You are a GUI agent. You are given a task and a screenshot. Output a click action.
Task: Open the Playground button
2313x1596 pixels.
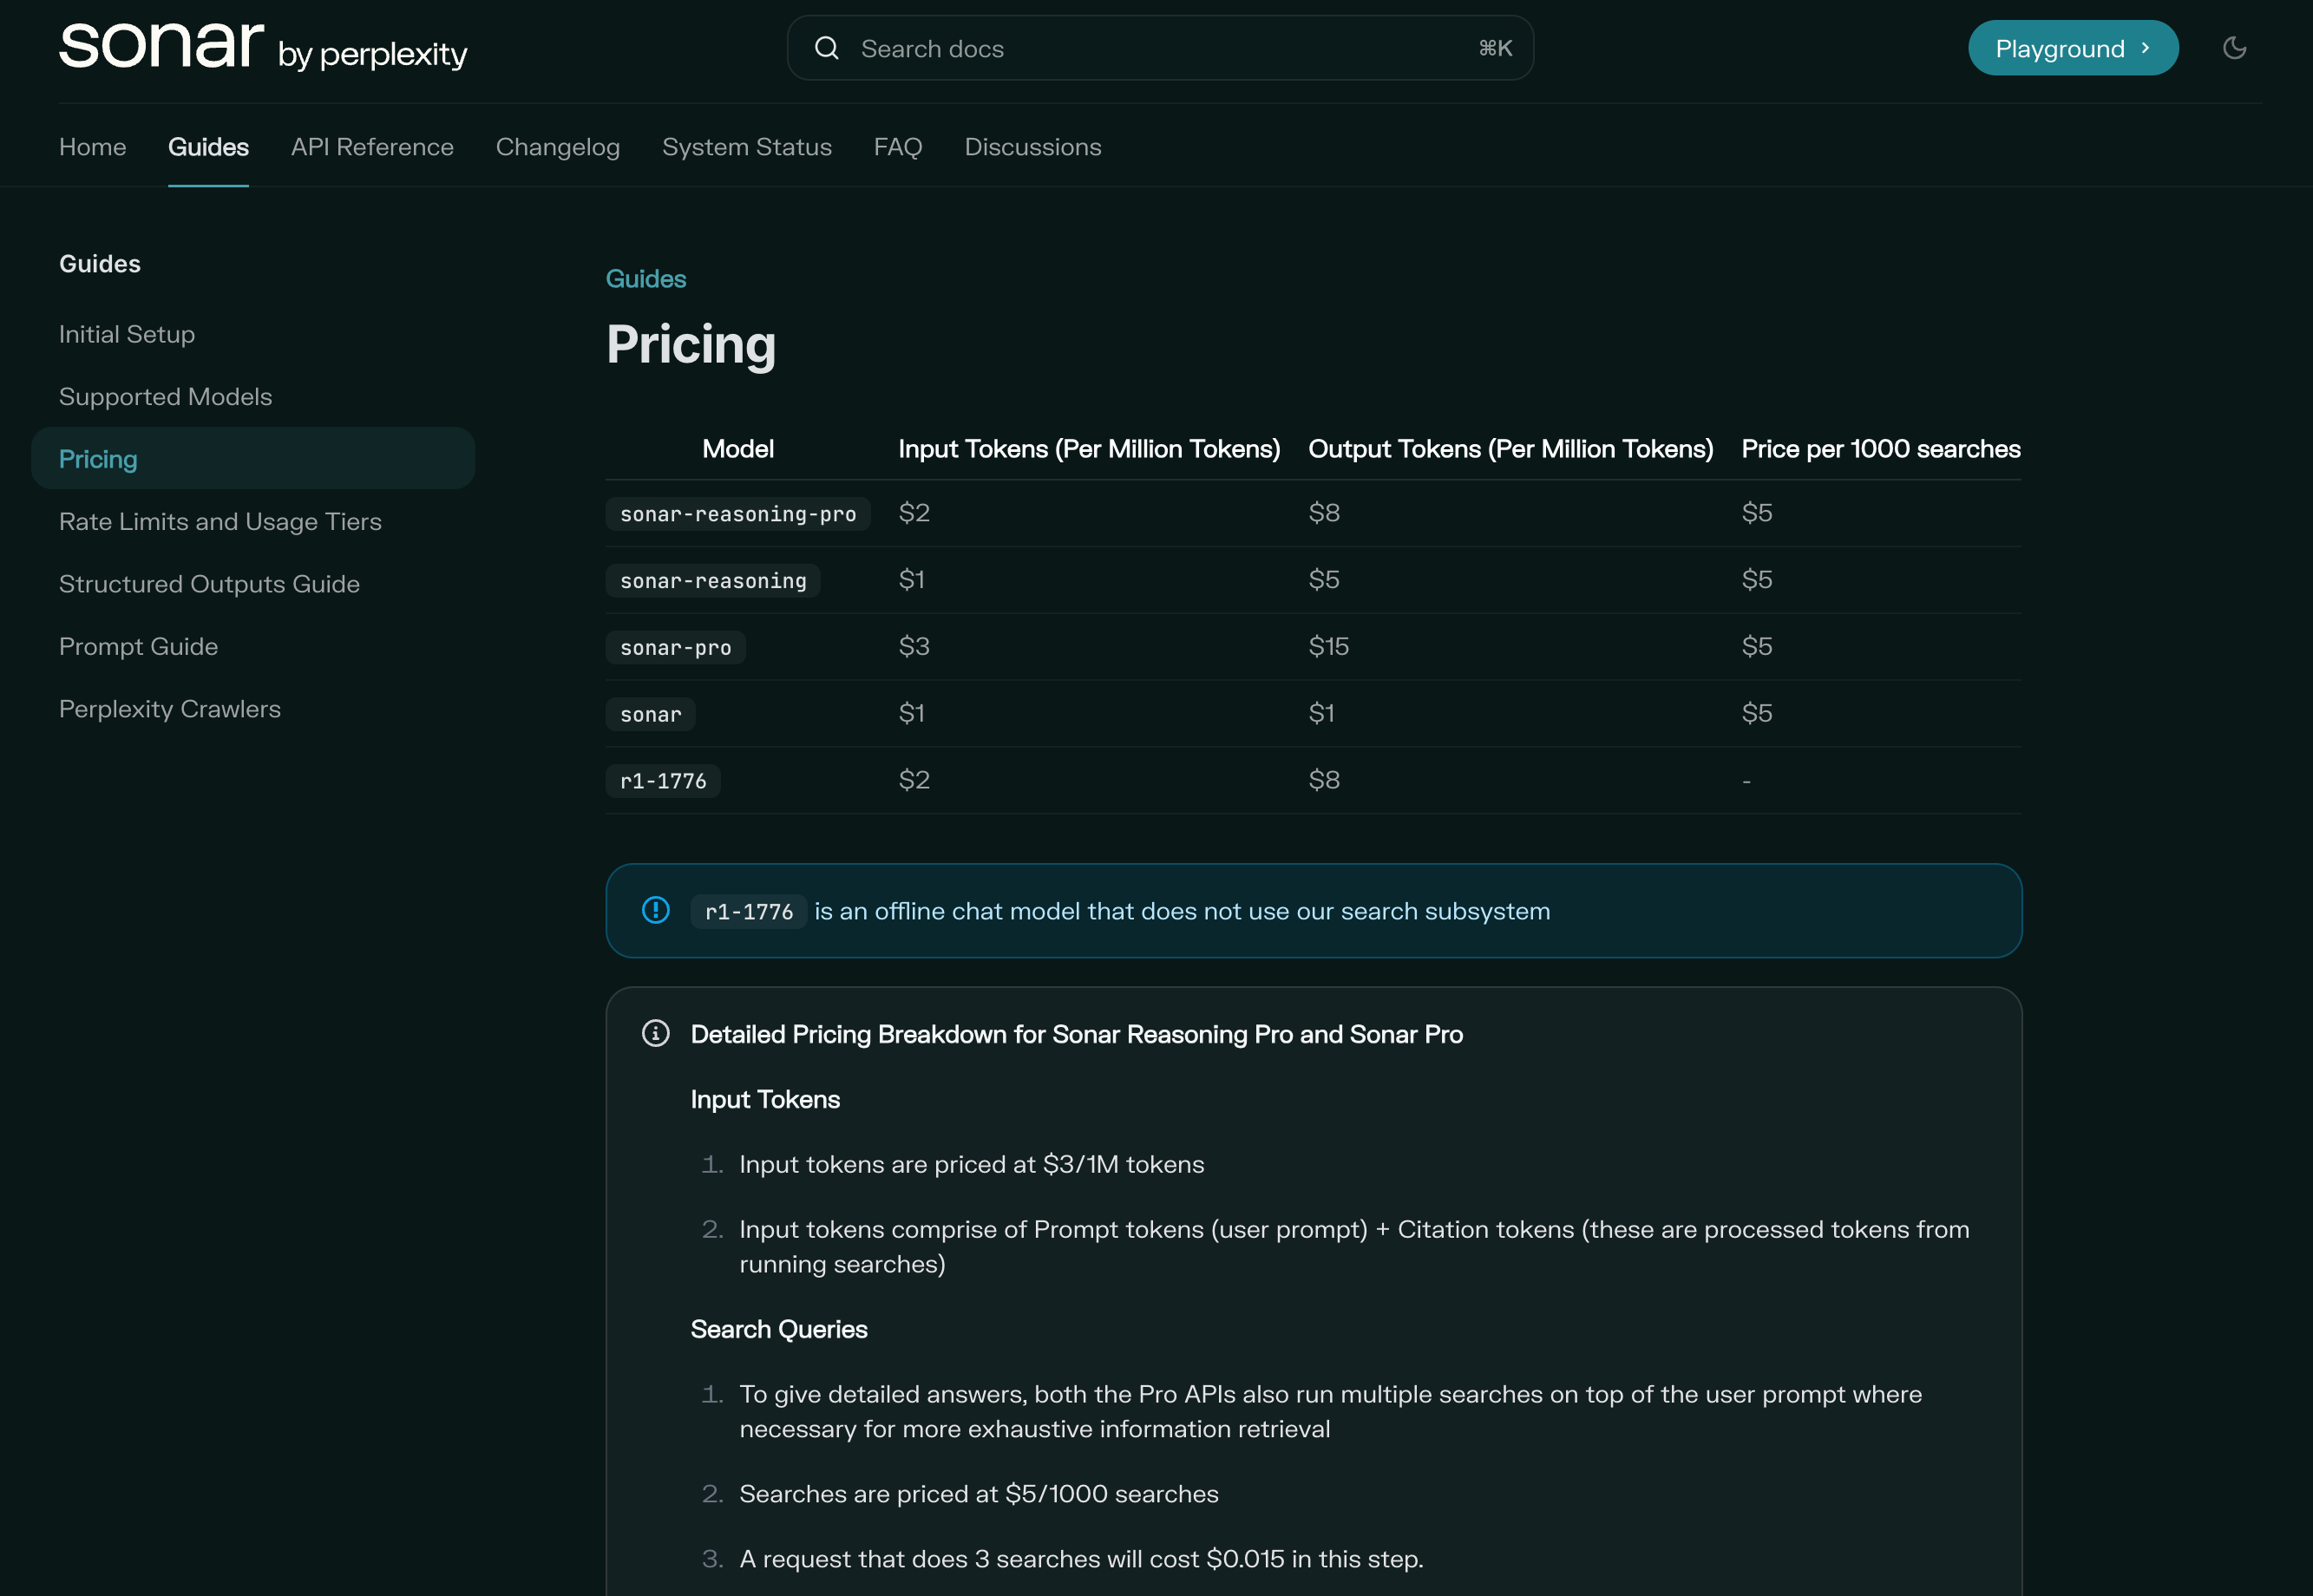(x=2060, y=48)
